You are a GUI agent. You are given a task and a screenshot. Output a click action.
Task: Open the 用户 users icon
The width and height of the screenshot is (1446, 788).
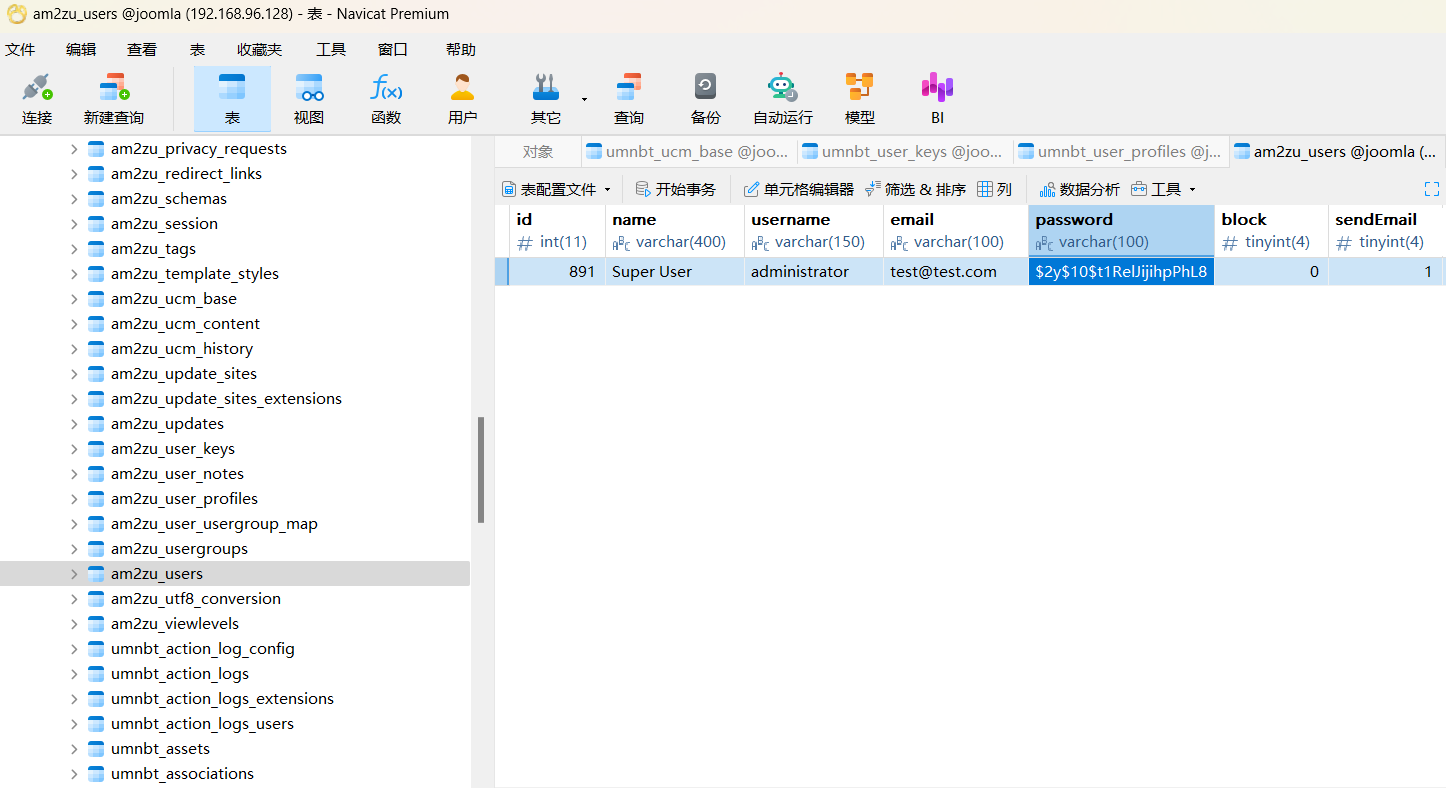pyautogui.click(x=462, y=99)
